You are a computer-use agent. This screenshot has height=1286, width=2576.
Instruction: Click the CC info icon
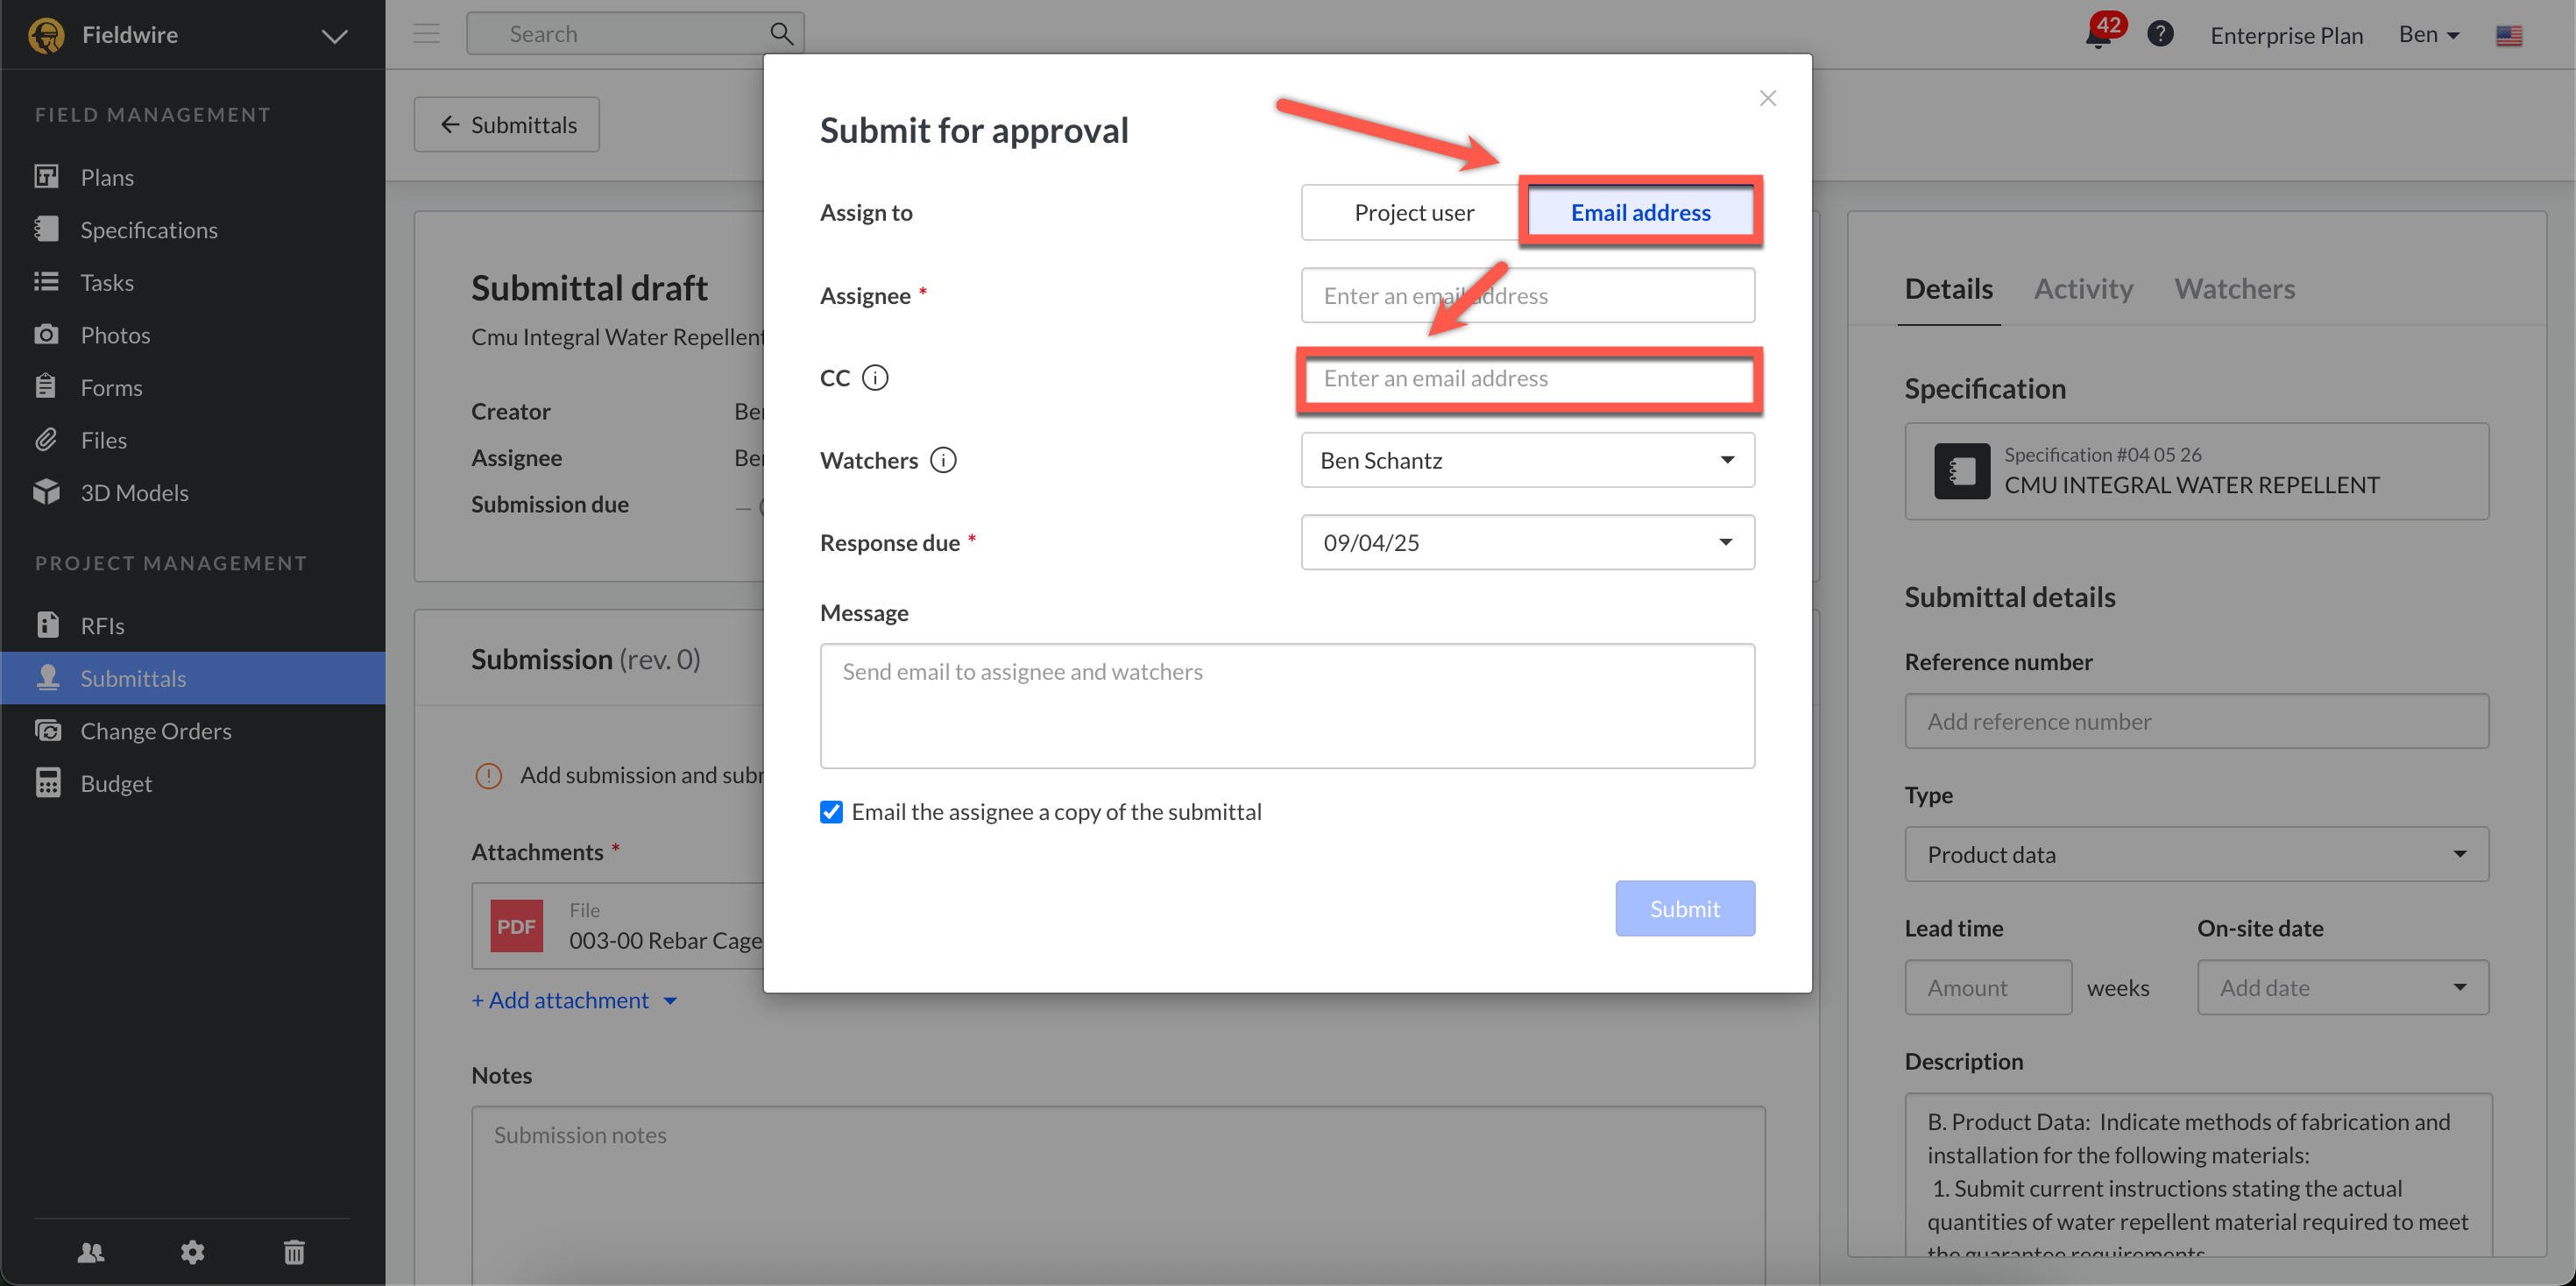click(875, 378)
